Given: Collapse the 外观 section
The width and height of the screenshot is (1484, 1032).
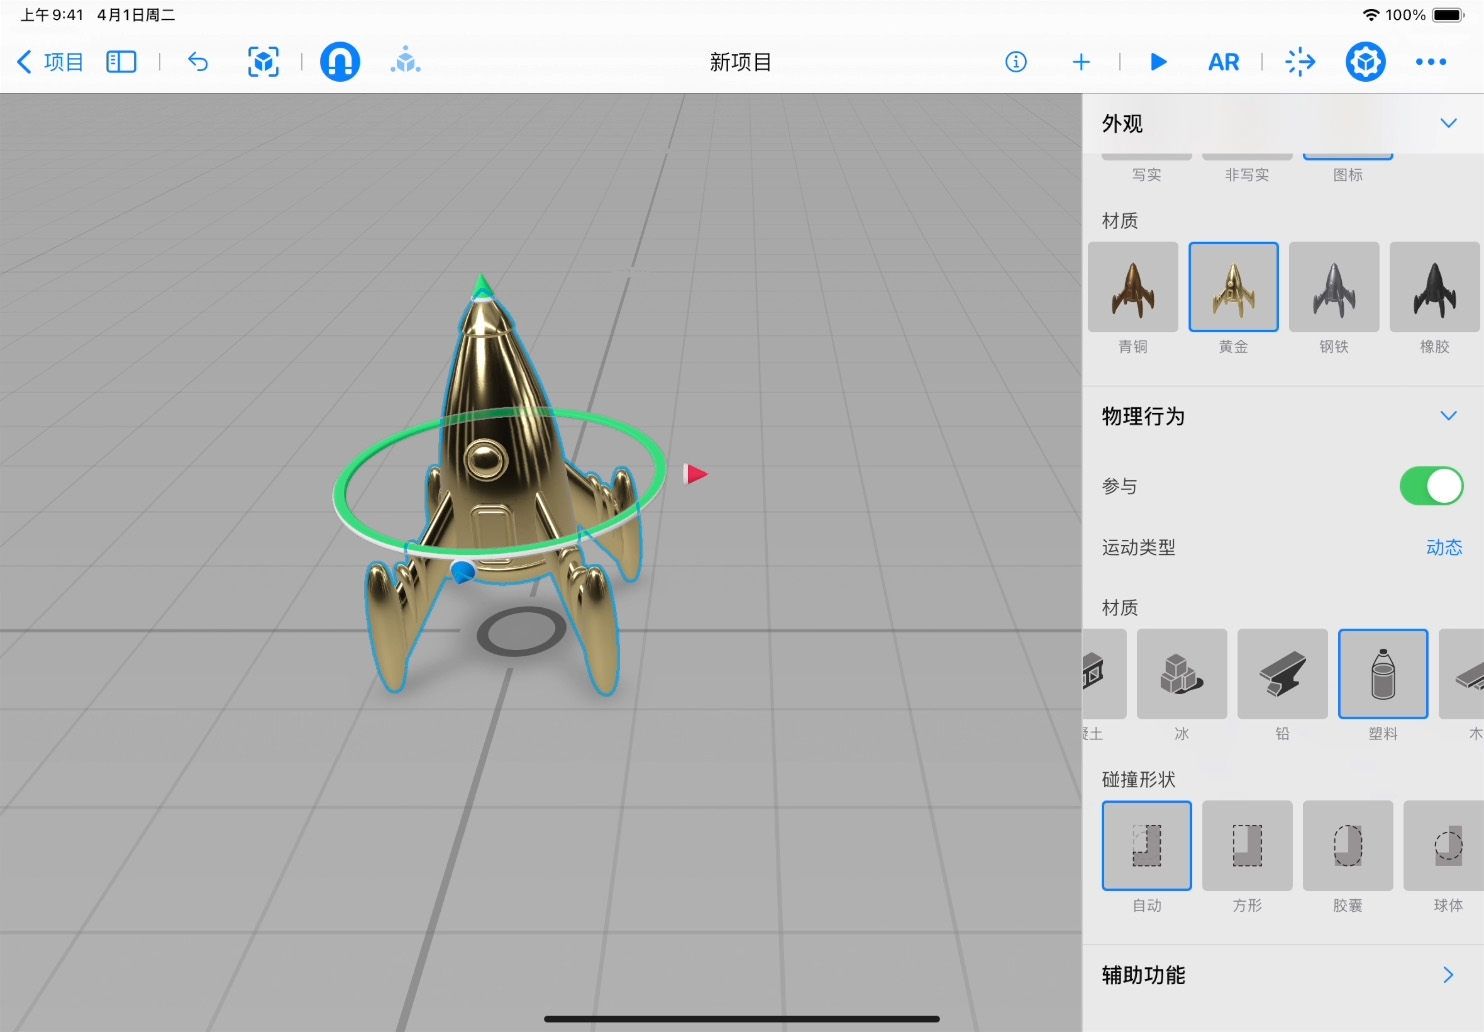Looking at the screenshot, I should pos(1448,123).
